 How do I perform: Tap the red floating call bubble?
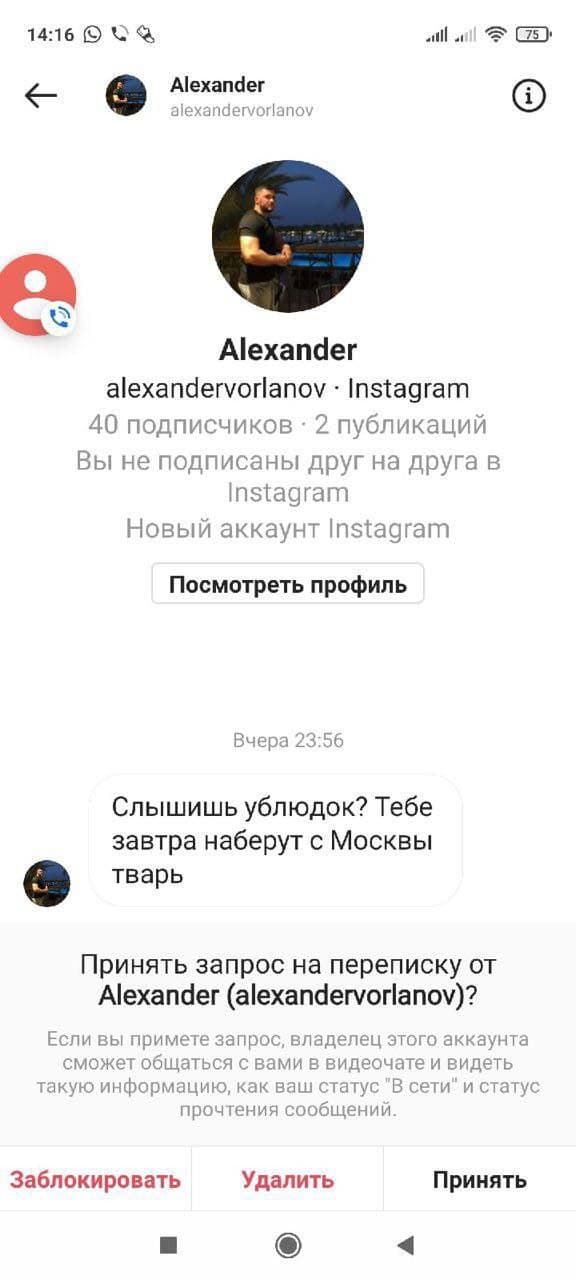[37, 295]
